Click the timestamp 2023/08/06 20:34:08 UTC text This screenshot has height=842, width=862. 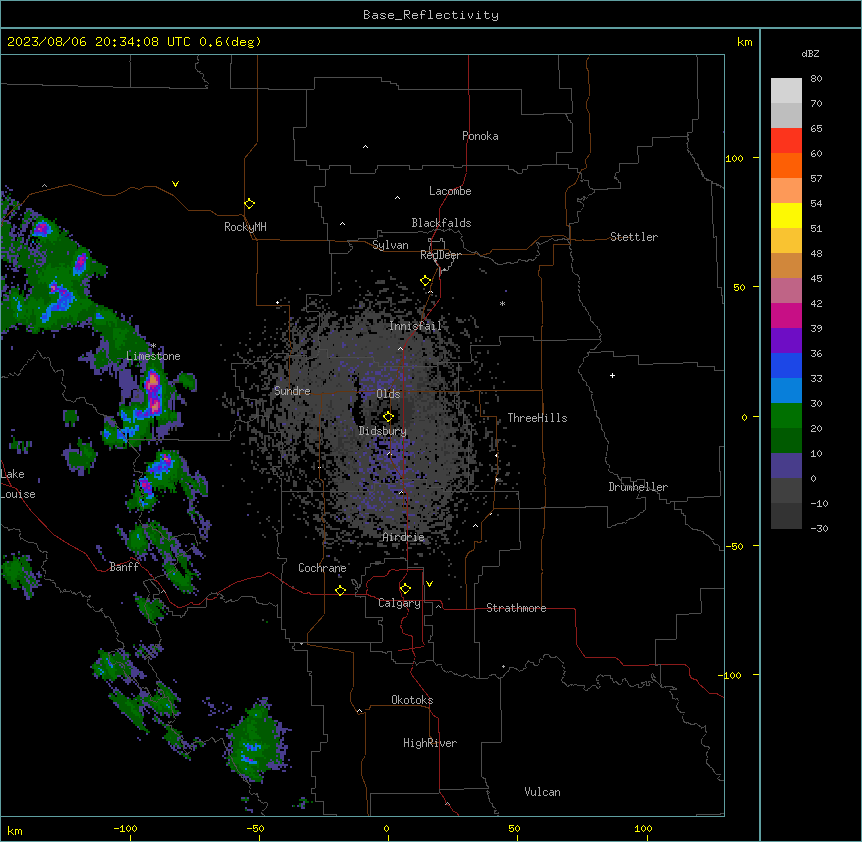[99, 42]
